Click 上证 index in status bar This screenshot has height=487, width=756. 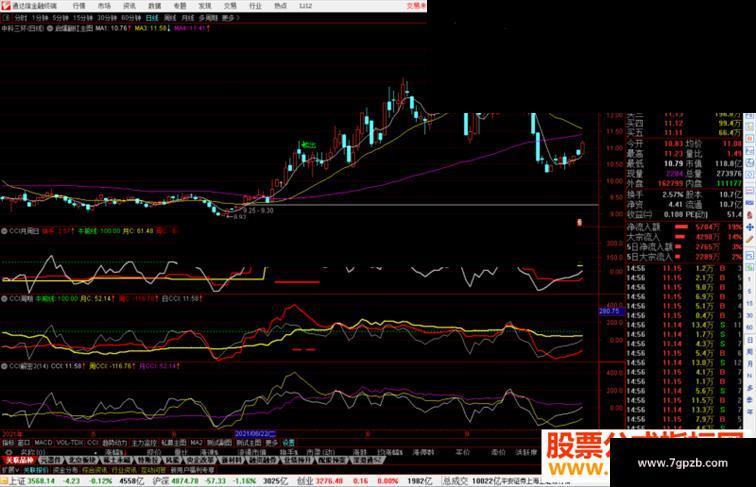(17, 481)
